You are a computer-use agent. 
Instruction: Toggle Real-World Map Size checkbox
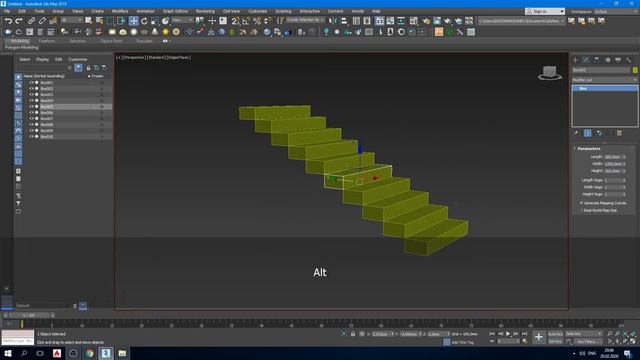point(581,210)
